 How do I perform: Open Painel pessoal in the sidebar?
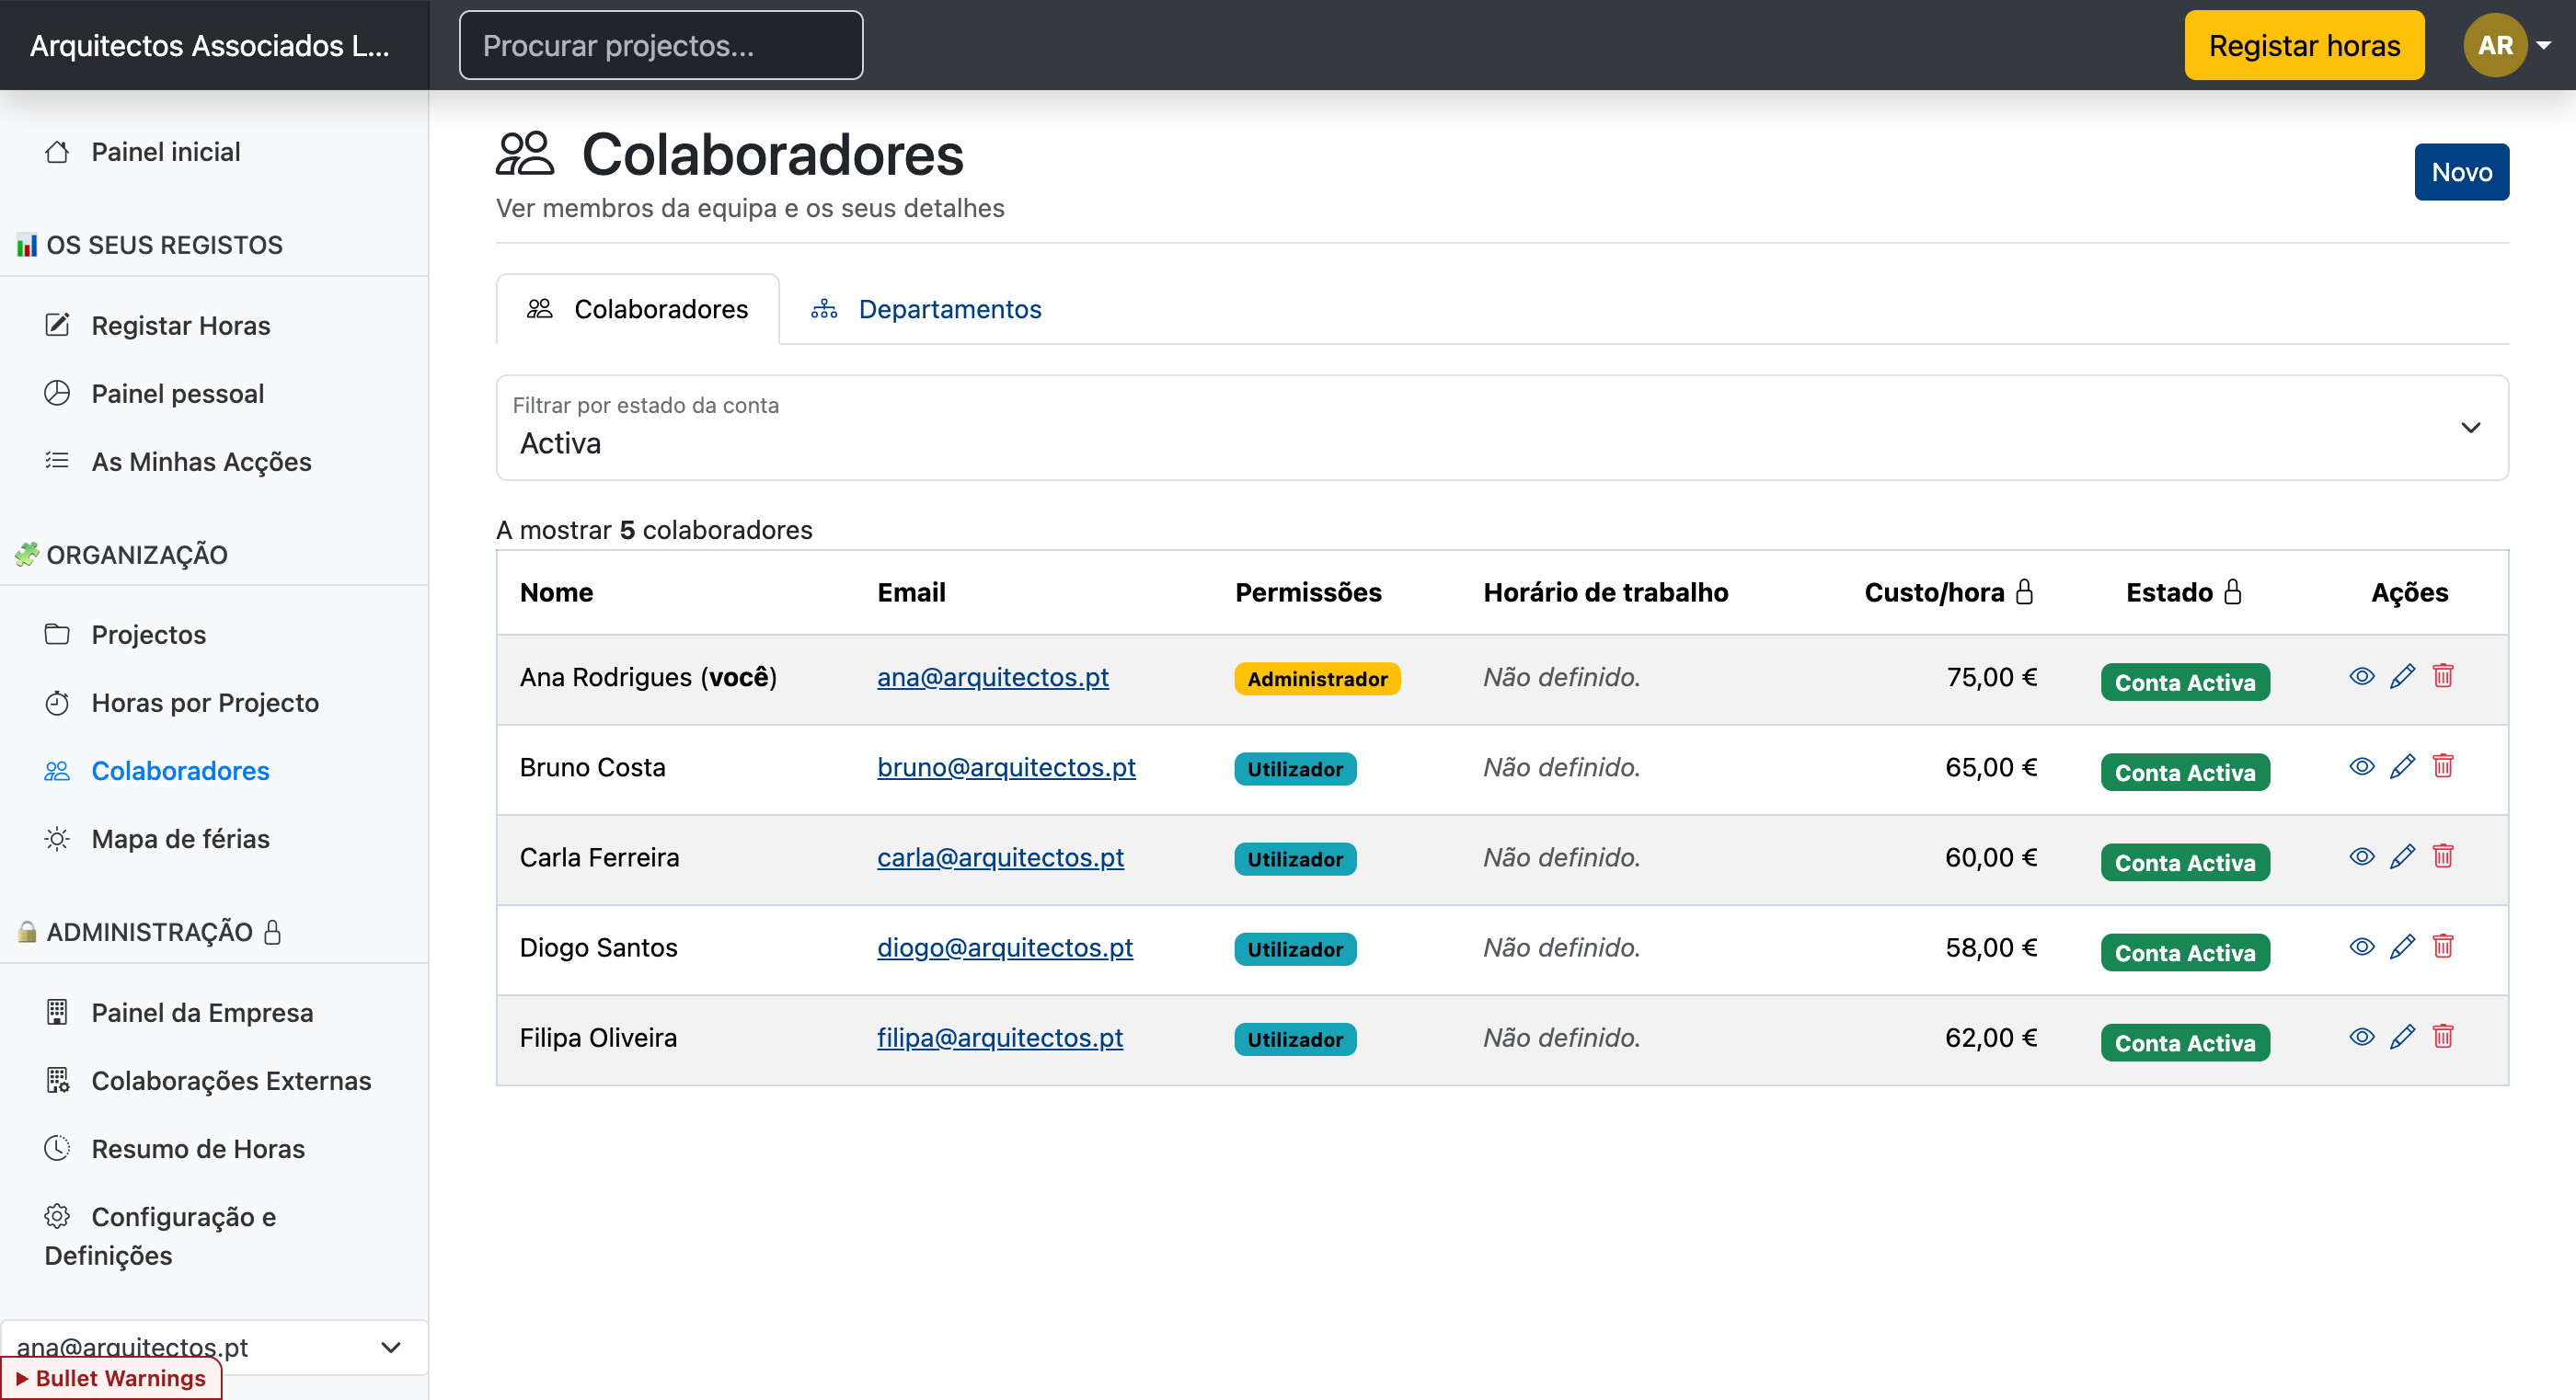(x=177, y=393)
